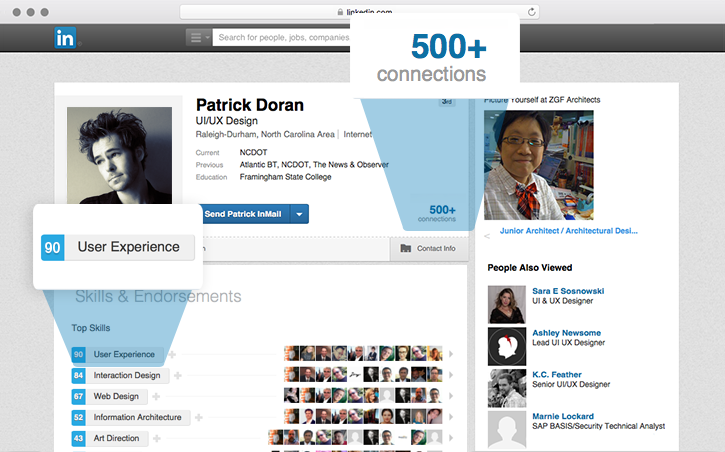Screen dimensions: 725x452
Task: Click the Safari window close button
Action: [x=17, y=12]
